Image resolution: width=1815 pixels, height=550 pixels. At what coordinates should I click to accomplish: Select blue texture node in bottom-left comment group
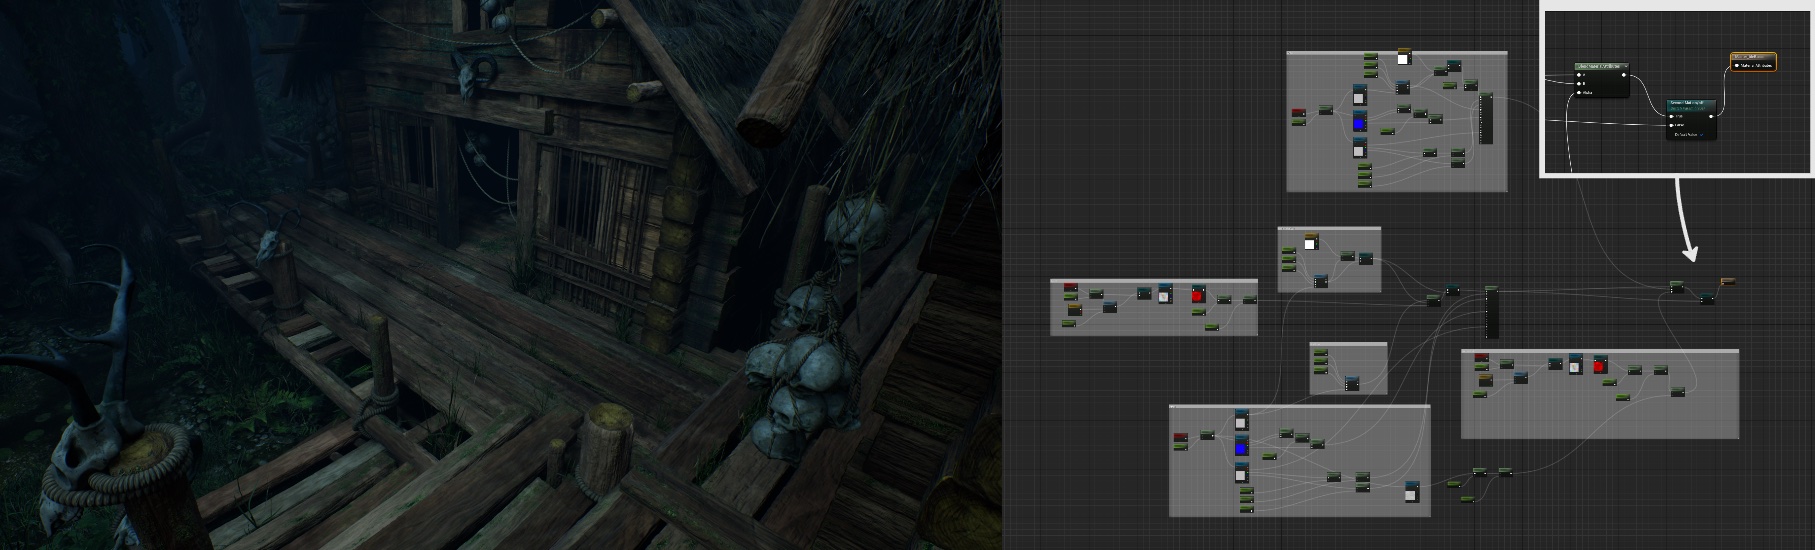[x=1241, y=447]
